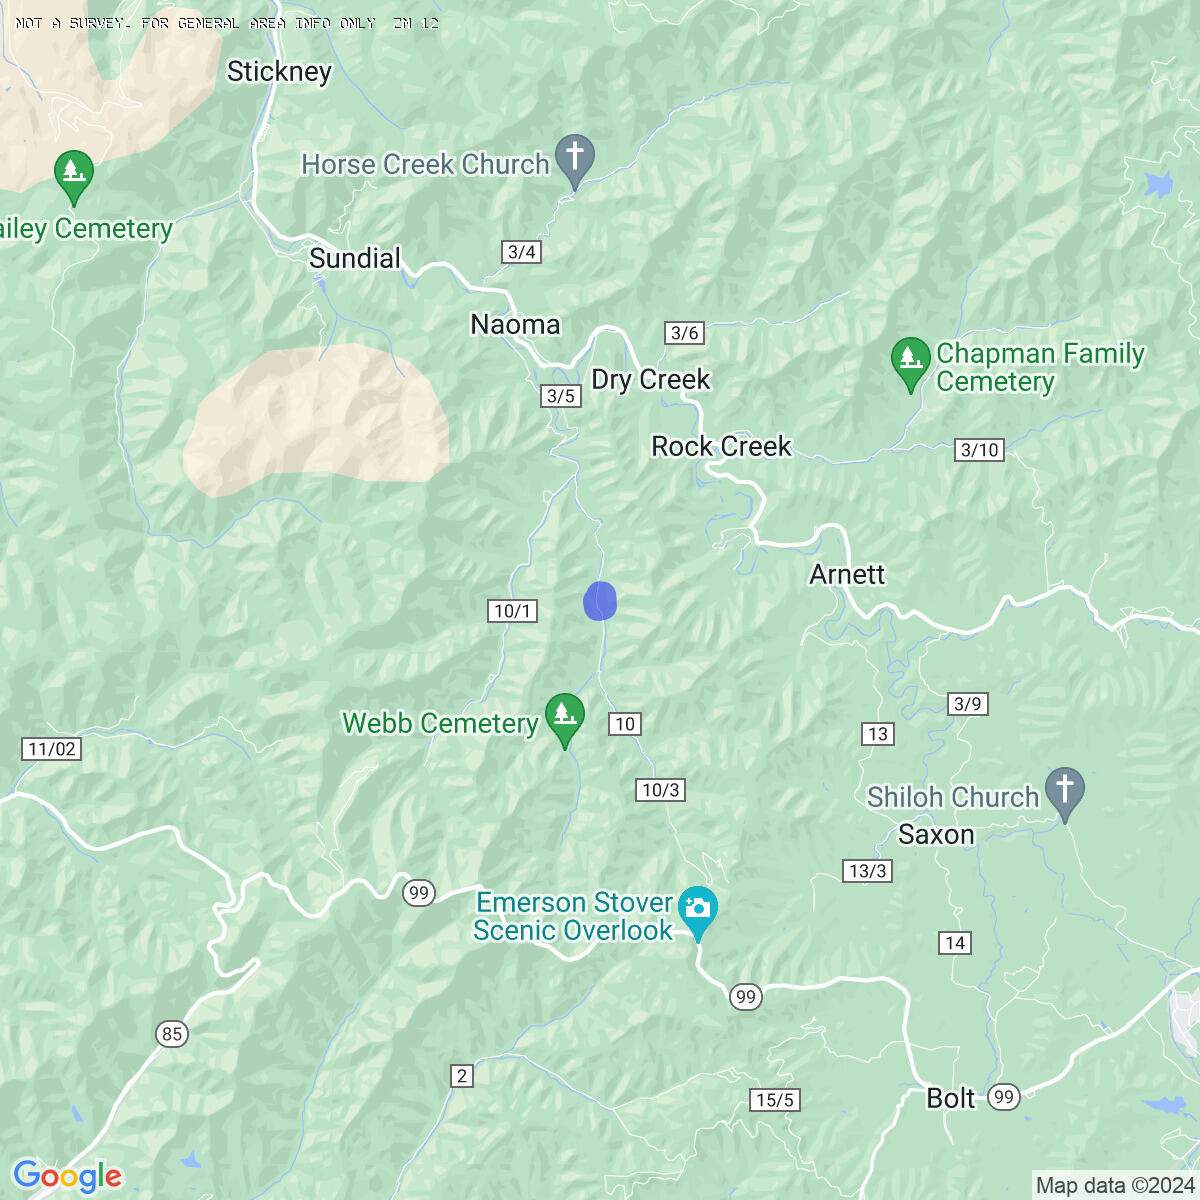Click the Rock Creek label
This screenshot has height=1200, width=1200.
(721, 446)
